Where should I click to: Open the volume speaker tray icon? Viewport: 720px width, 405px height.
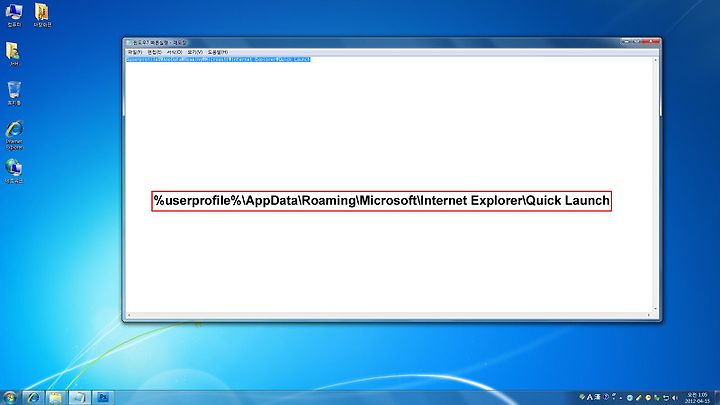pos(675,398)
